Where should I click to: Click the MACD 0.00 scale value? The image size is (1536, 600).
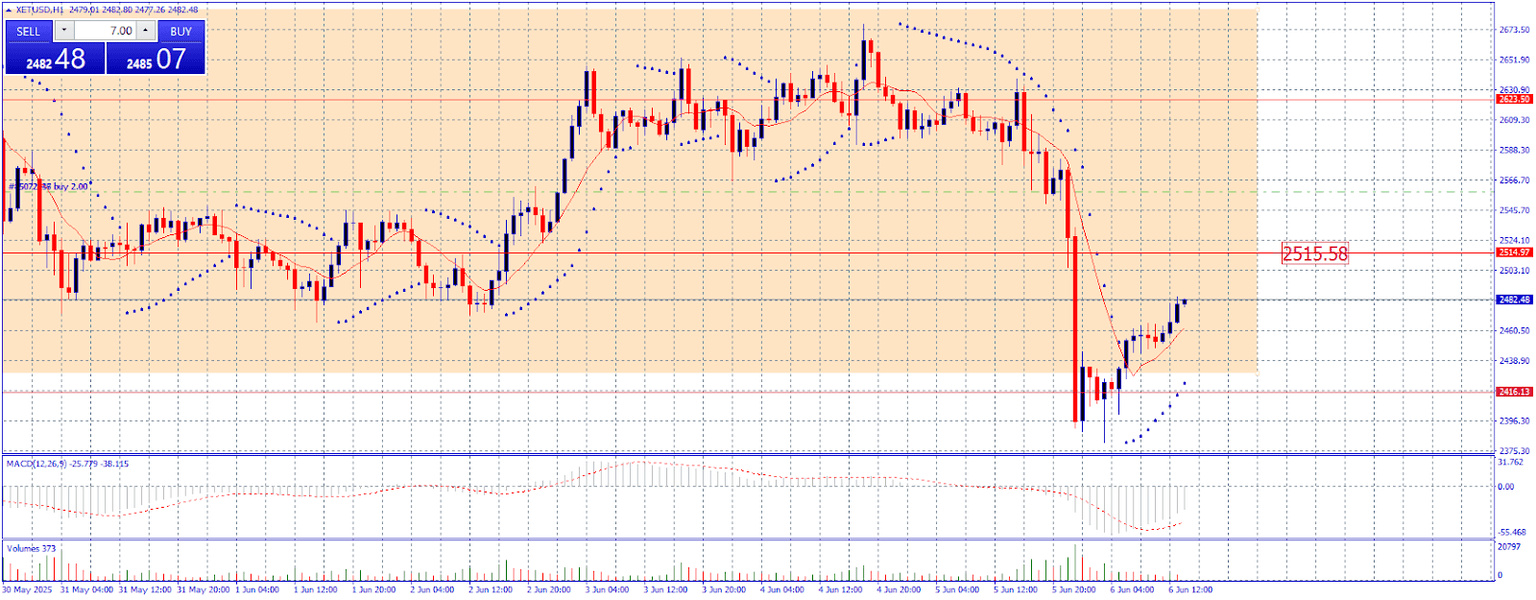coord(1507,487)
